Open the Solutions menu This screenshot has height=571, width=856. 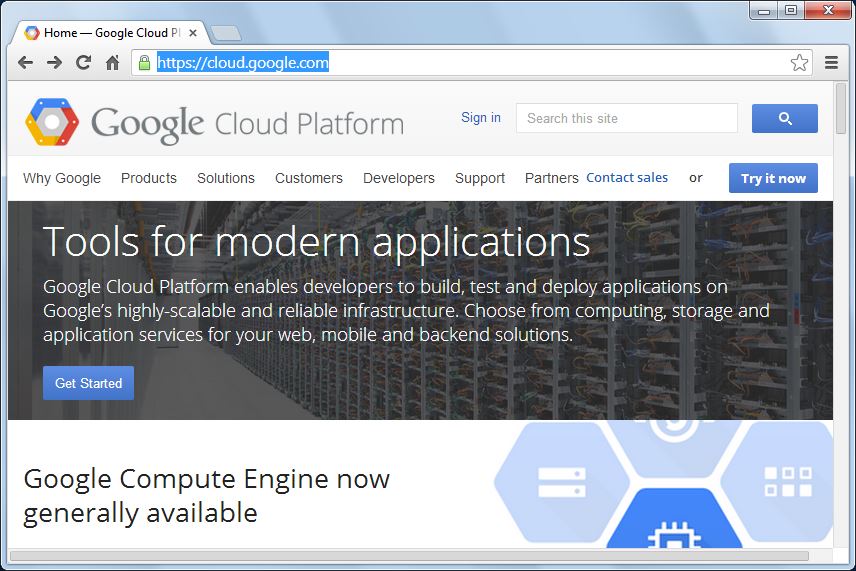[226, 179]
